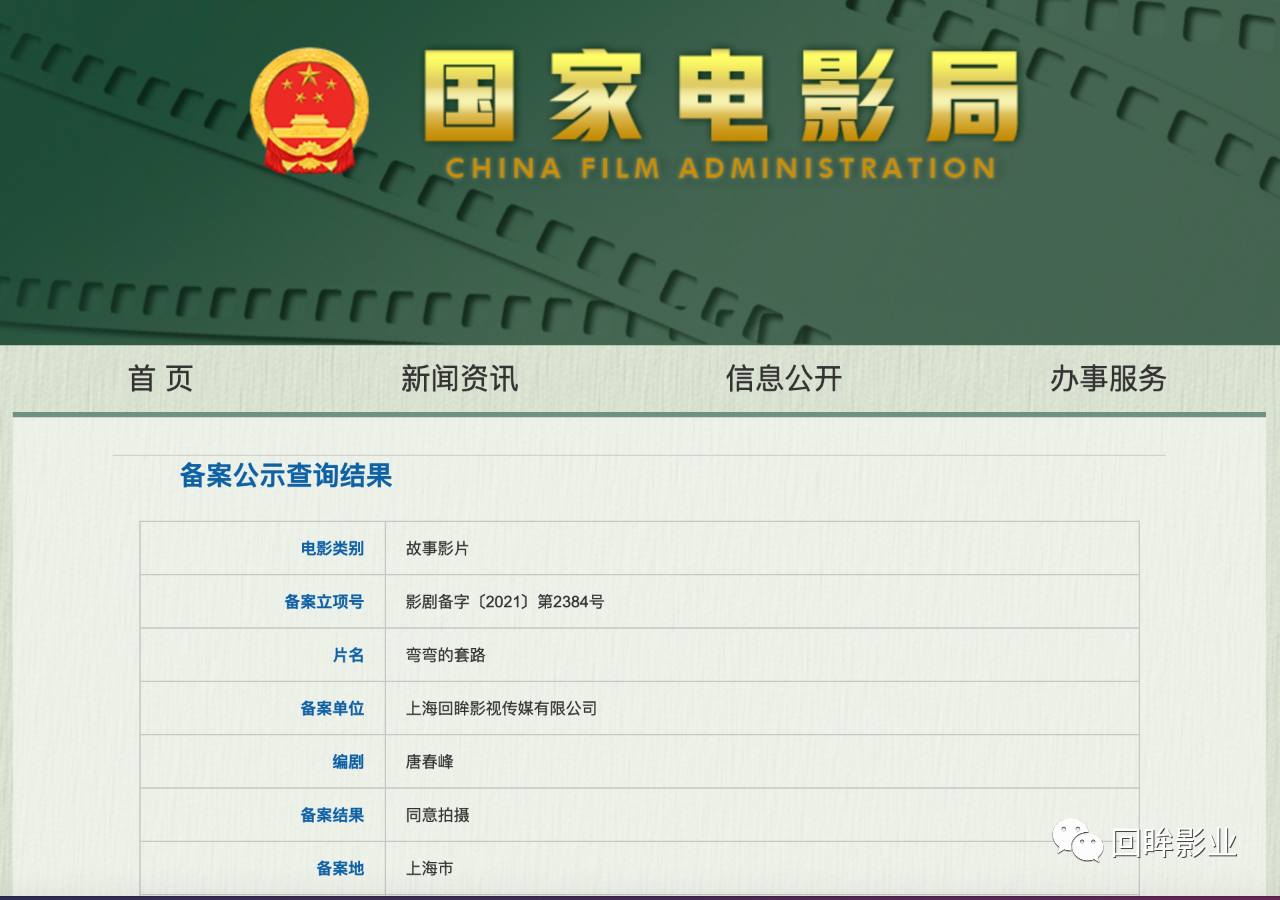1280x900 pixels.
Task: Select the 备案立项号 label cell
Action: tap(263, 601)
